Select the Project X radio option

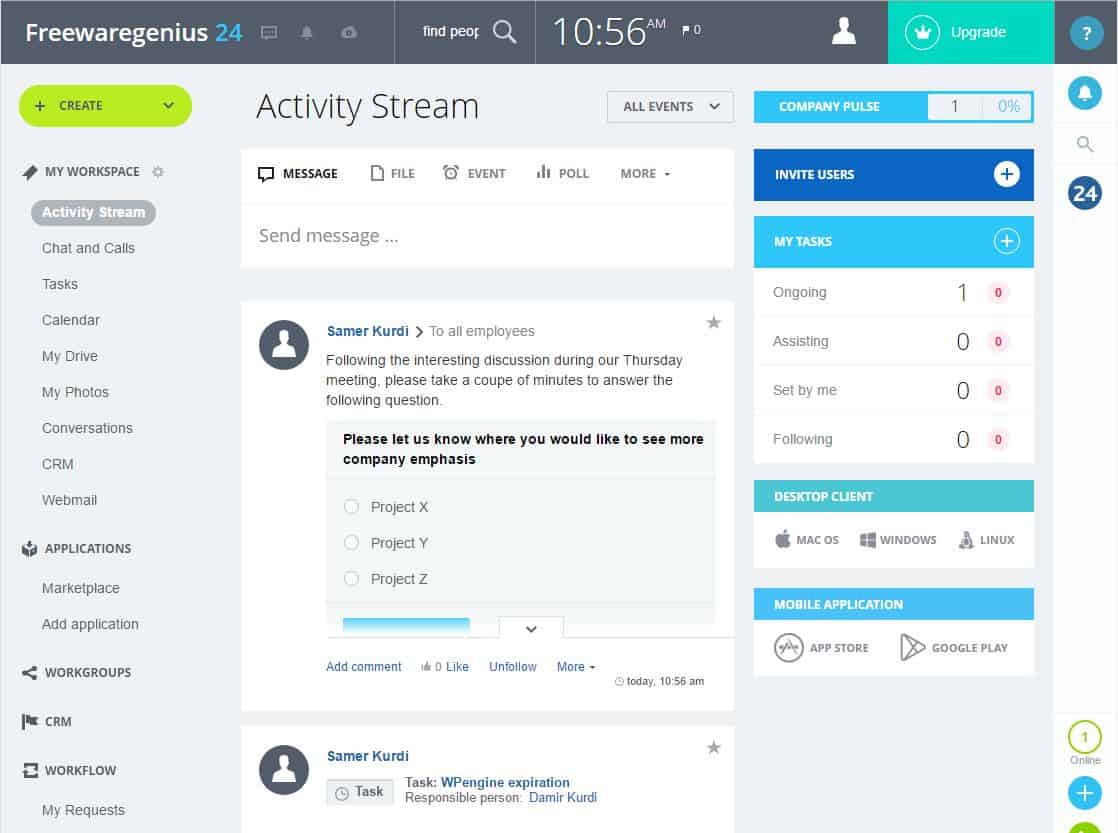pos(351,507)
